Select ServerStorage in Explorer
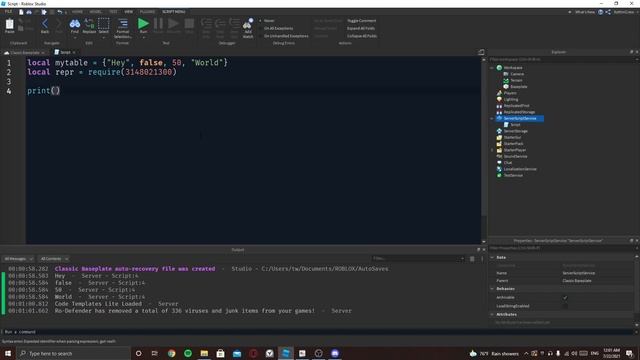This screenshot has height=360, width=640. 515,131
